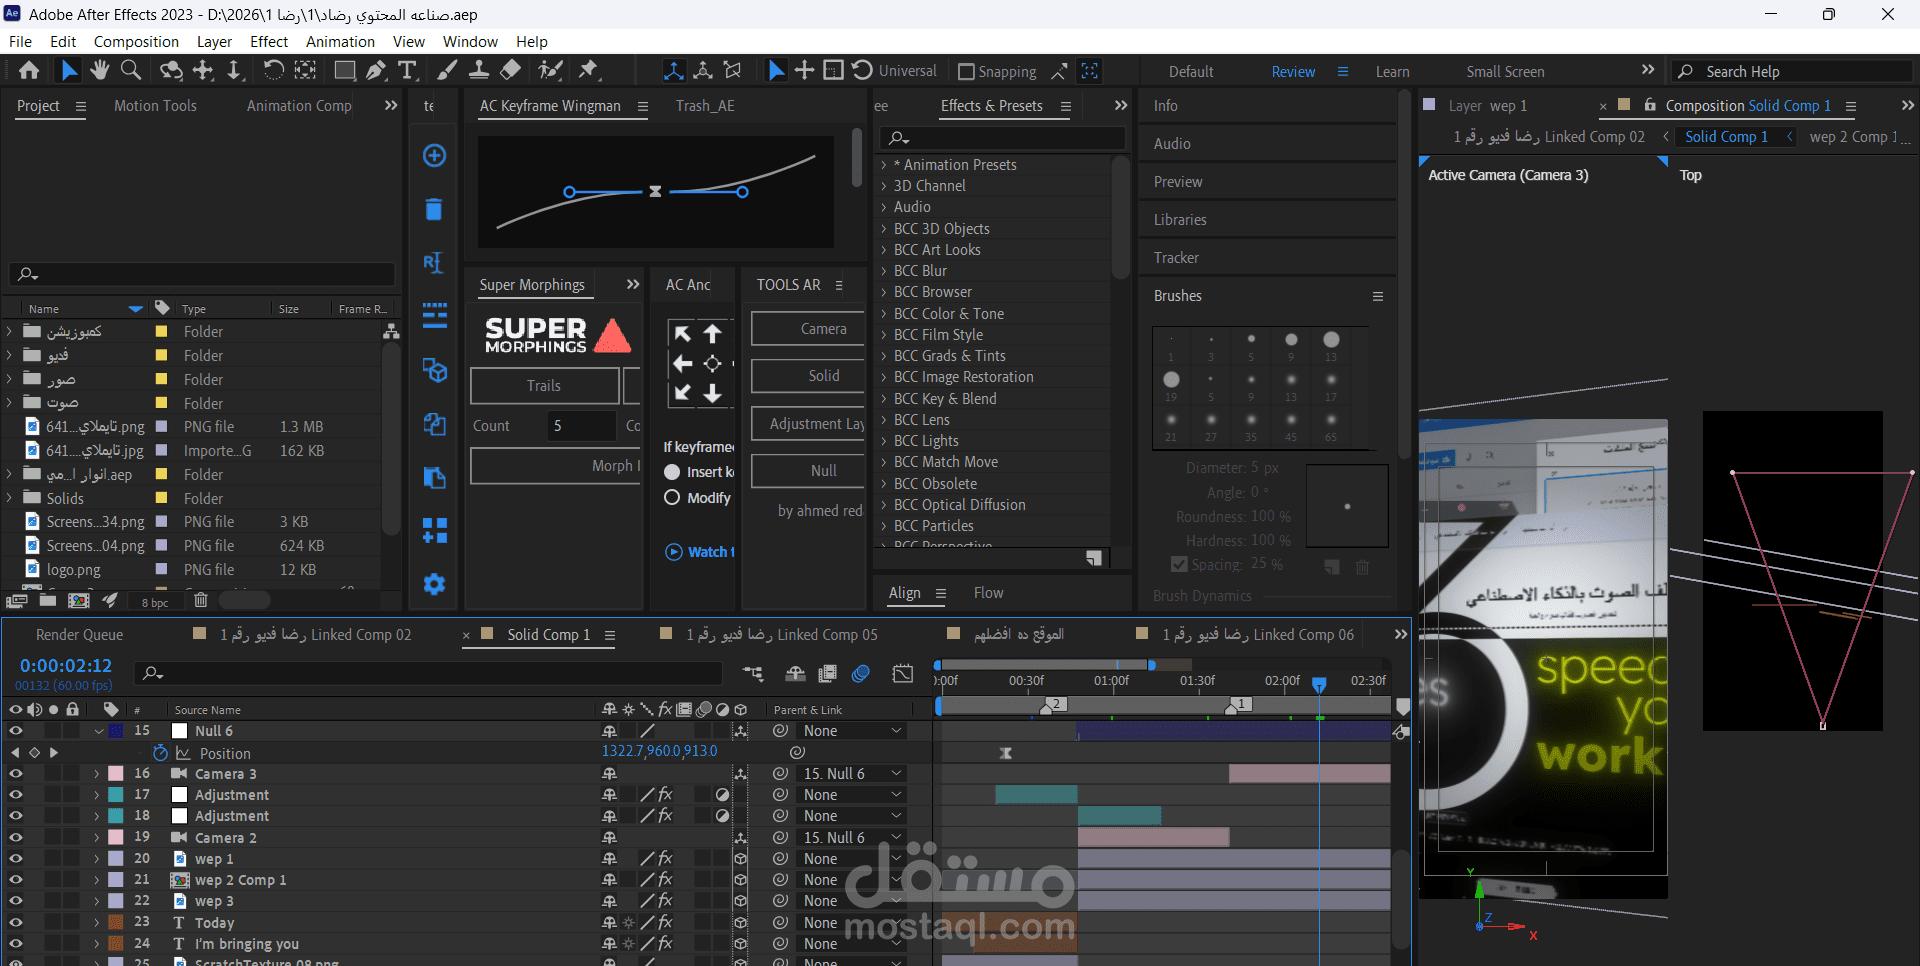The height and width of the screenshot is (966, 1920).
Task: Select the Horizontal Type tool
Action: click(407, 70)
